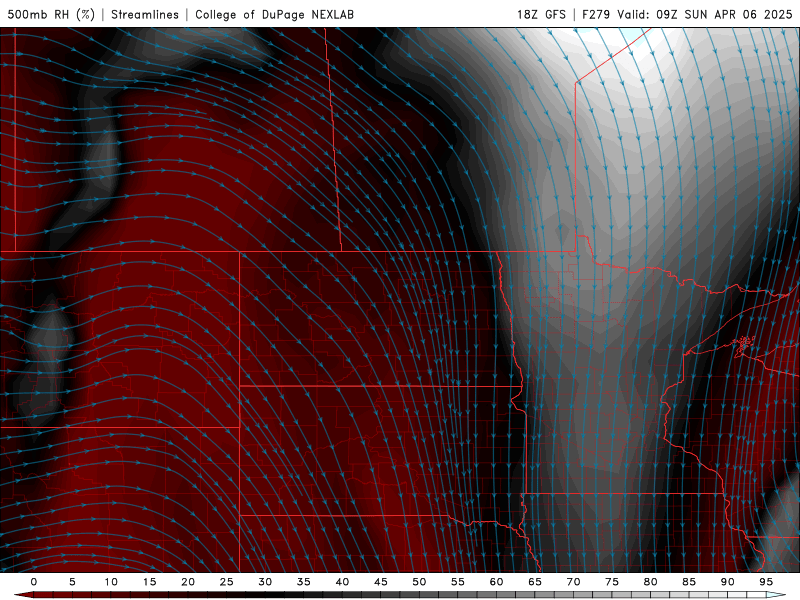Click the "500mb RH (%)" title text
Screen dimensions: 800x600
pyautogui.click(x=51, y=14)
